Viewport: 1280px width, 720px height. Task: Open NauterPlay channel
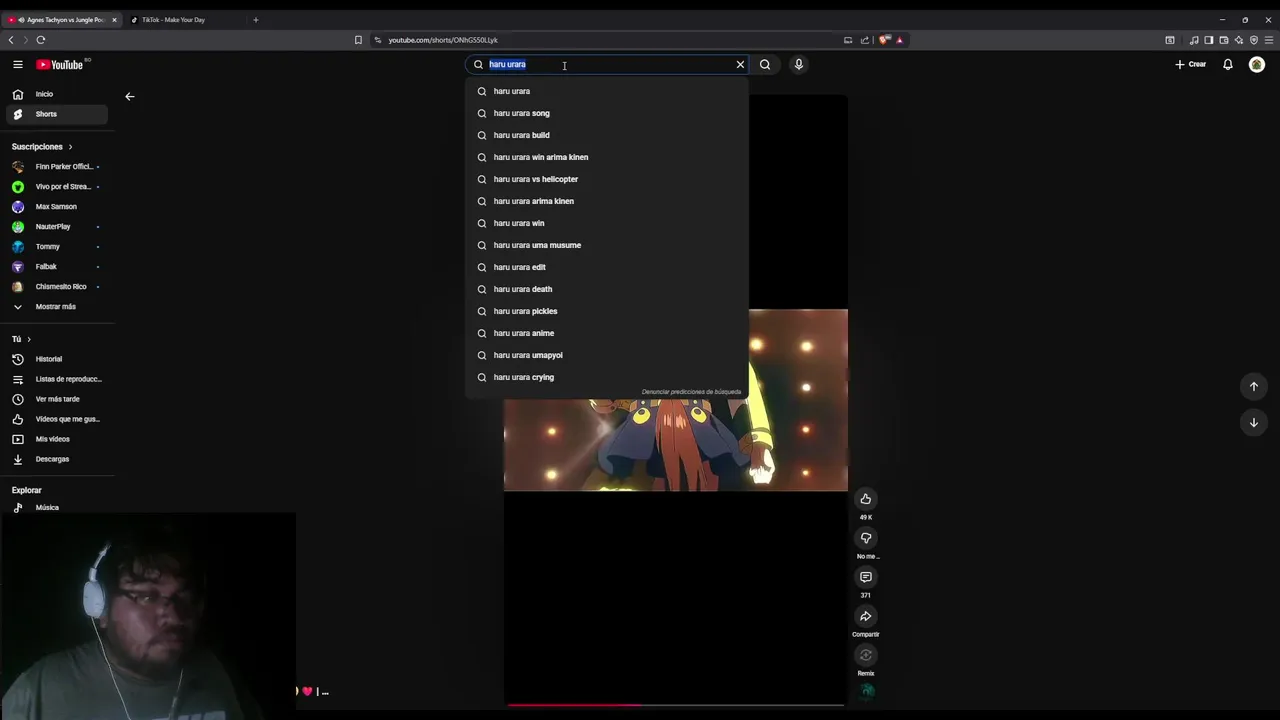(57, 226)
